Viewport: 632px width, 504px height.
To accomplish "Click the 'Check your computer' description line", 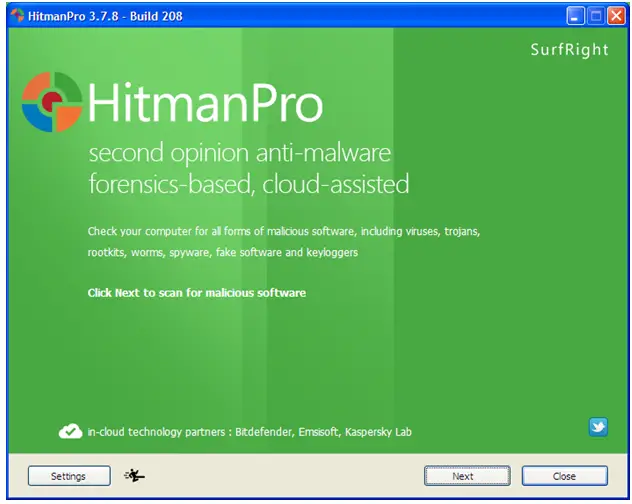I will click(x=284, y=231).
